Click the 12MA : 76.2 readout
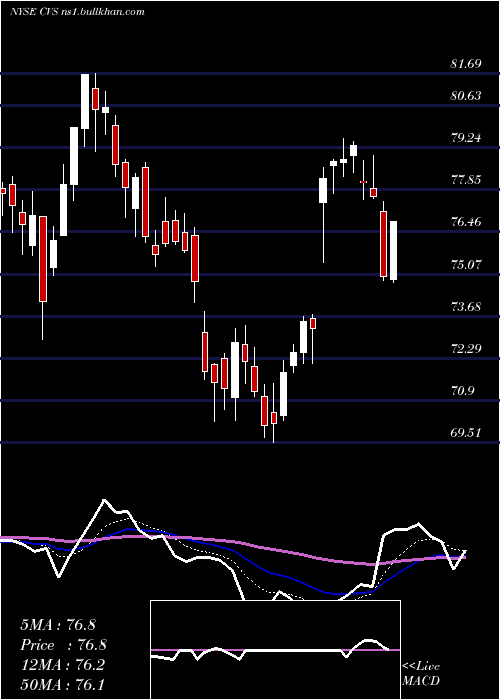 tap(62, 665)
